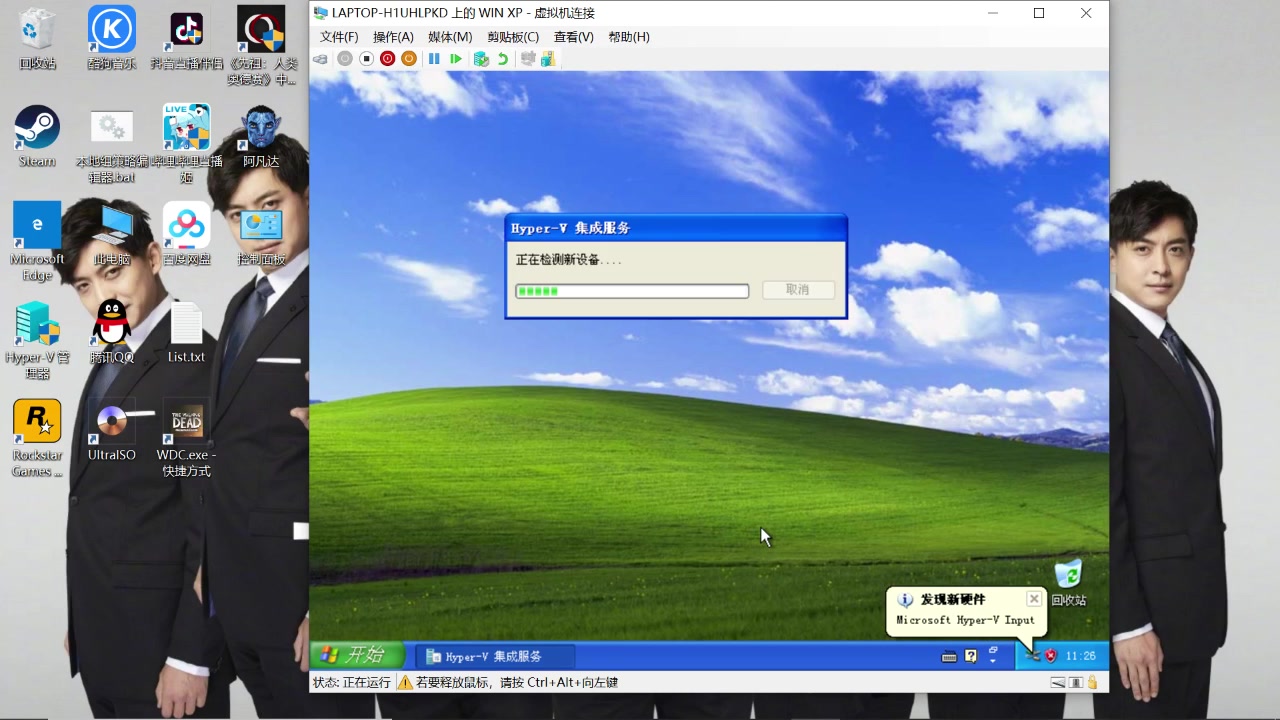Image resolution: width=1280 pixels, height=720 pixels.
Task: Pause the virtual machine with the blue pause icon
Action: tap(434, 59)
